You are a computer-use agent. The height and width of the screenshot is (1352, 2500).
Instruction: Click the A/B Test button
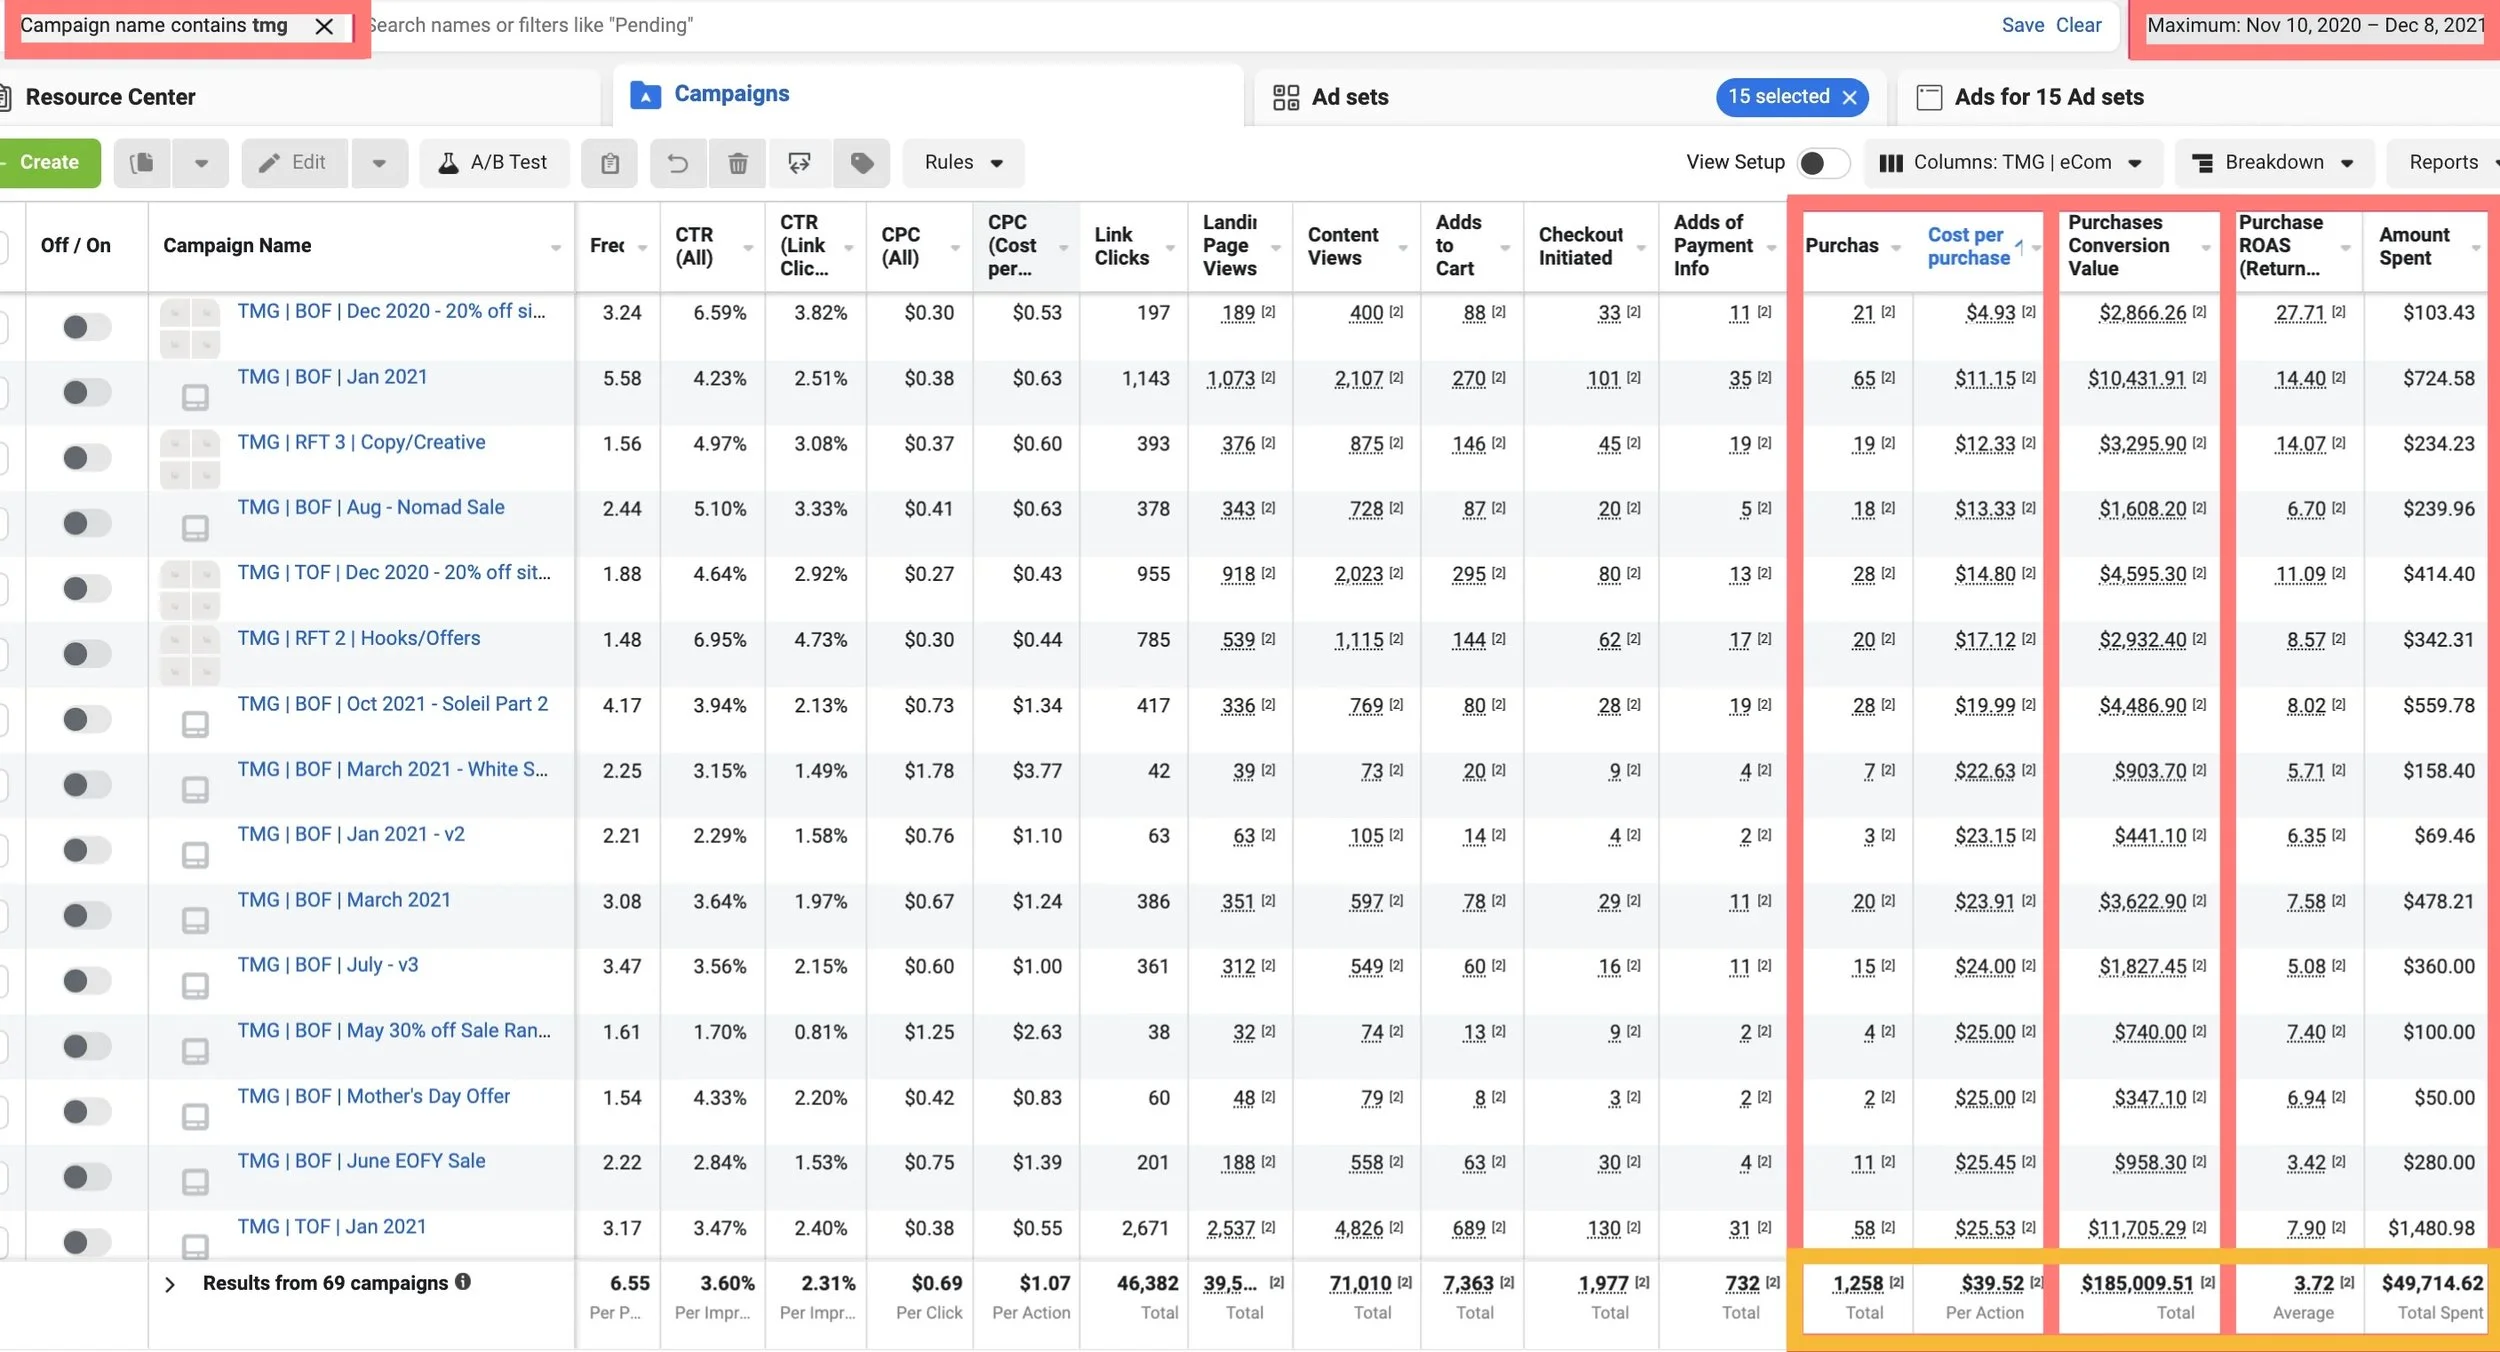click(494, 163)
